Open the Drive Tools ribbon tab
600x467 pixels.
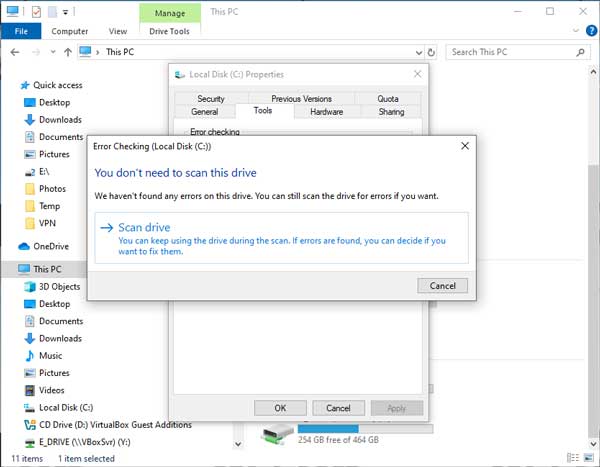[170, 31]
